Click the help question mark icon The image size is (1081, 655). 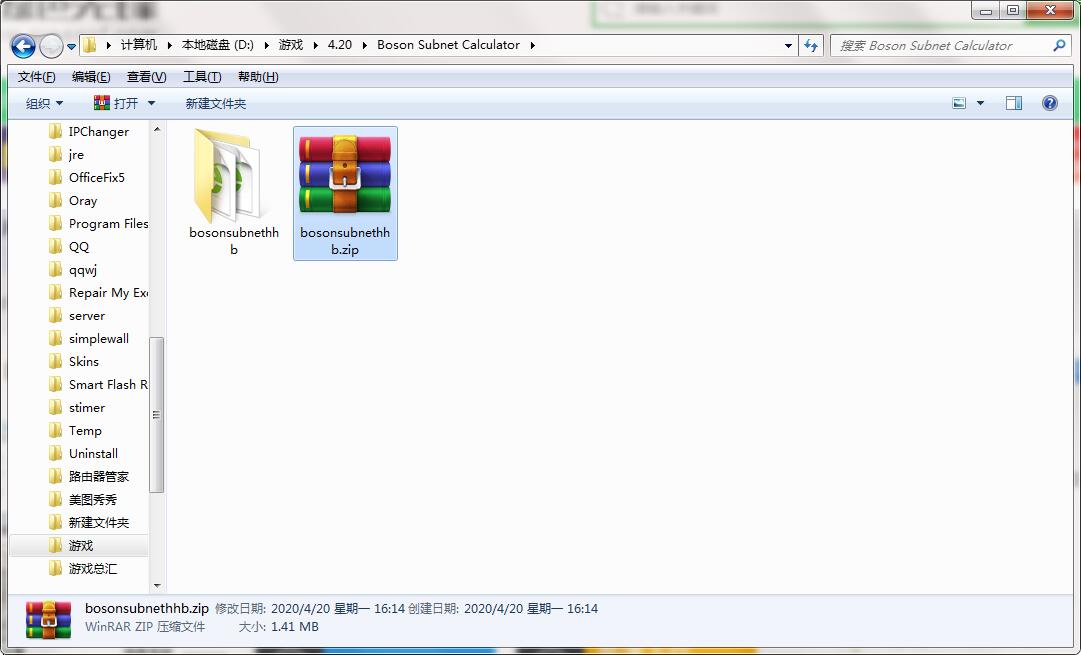pyautogui.click(x=1049, y=103)
